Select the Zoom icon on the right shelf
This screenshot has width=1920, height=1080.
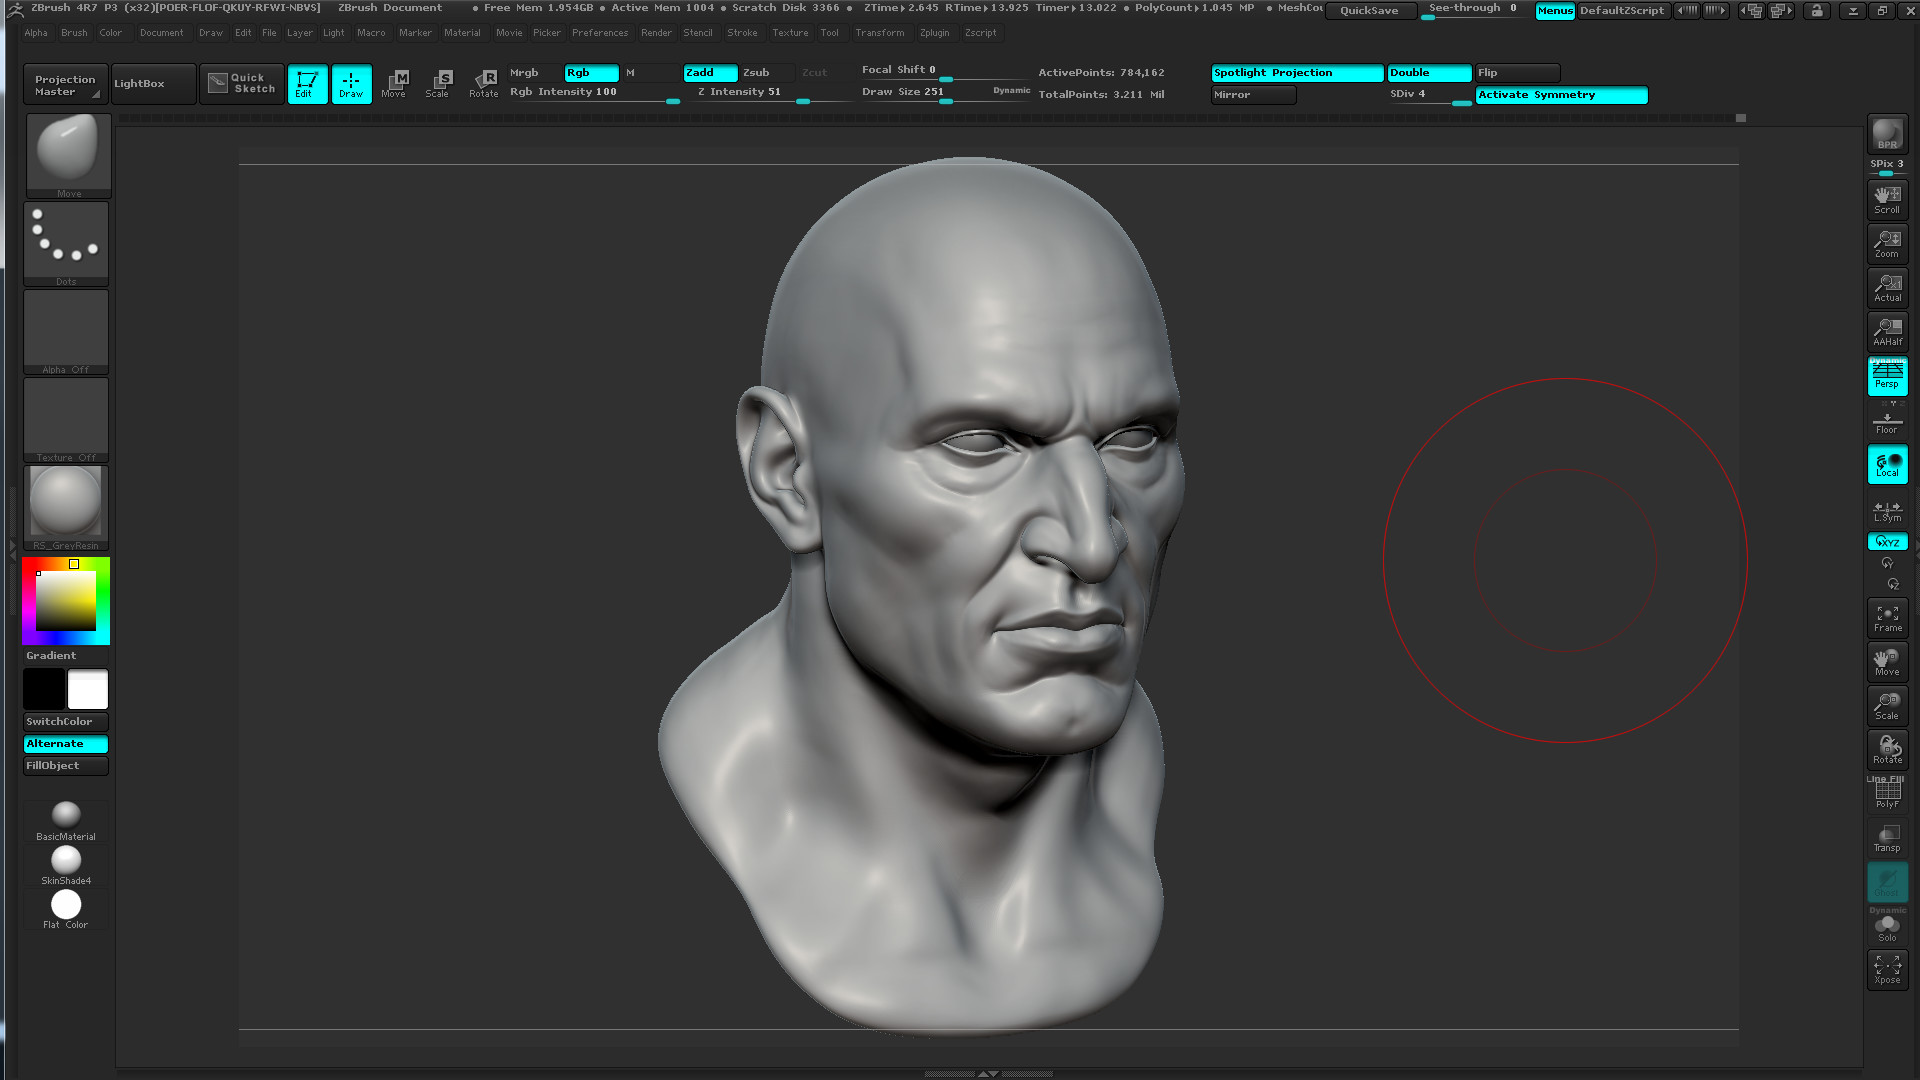click(x=1887, y=243)
